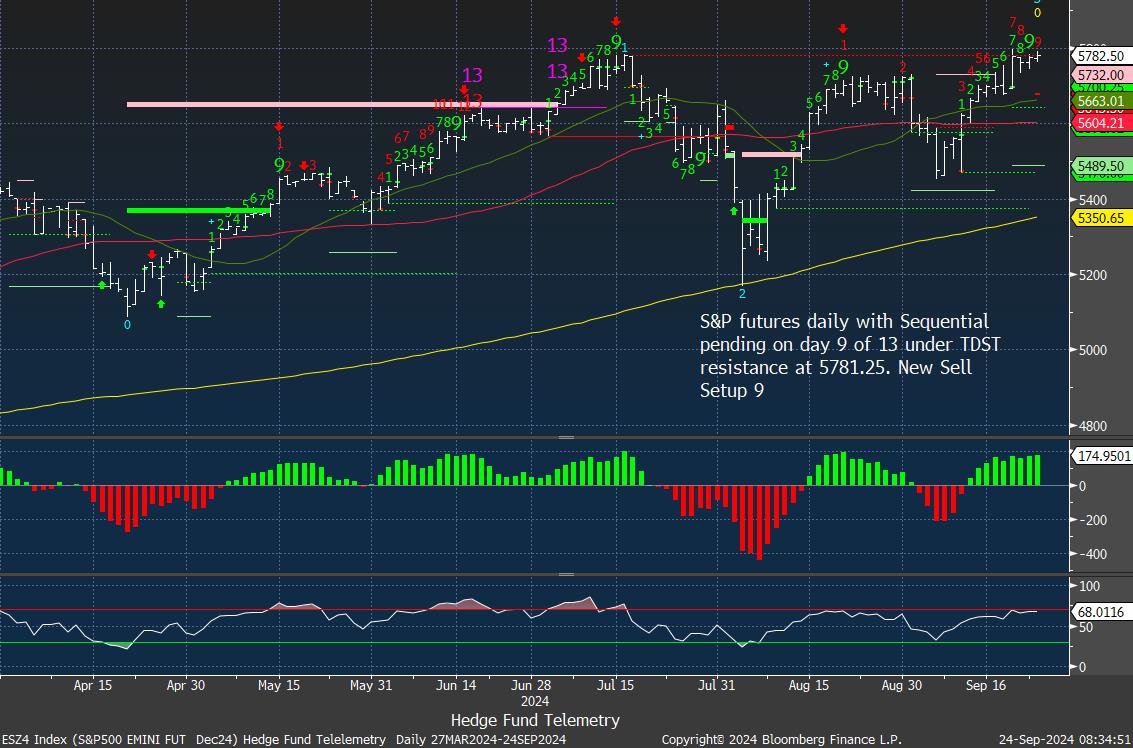Click the Aug 30 date label
The height and width of the screenshot is (748, 1133).
(x=902, y=686)
